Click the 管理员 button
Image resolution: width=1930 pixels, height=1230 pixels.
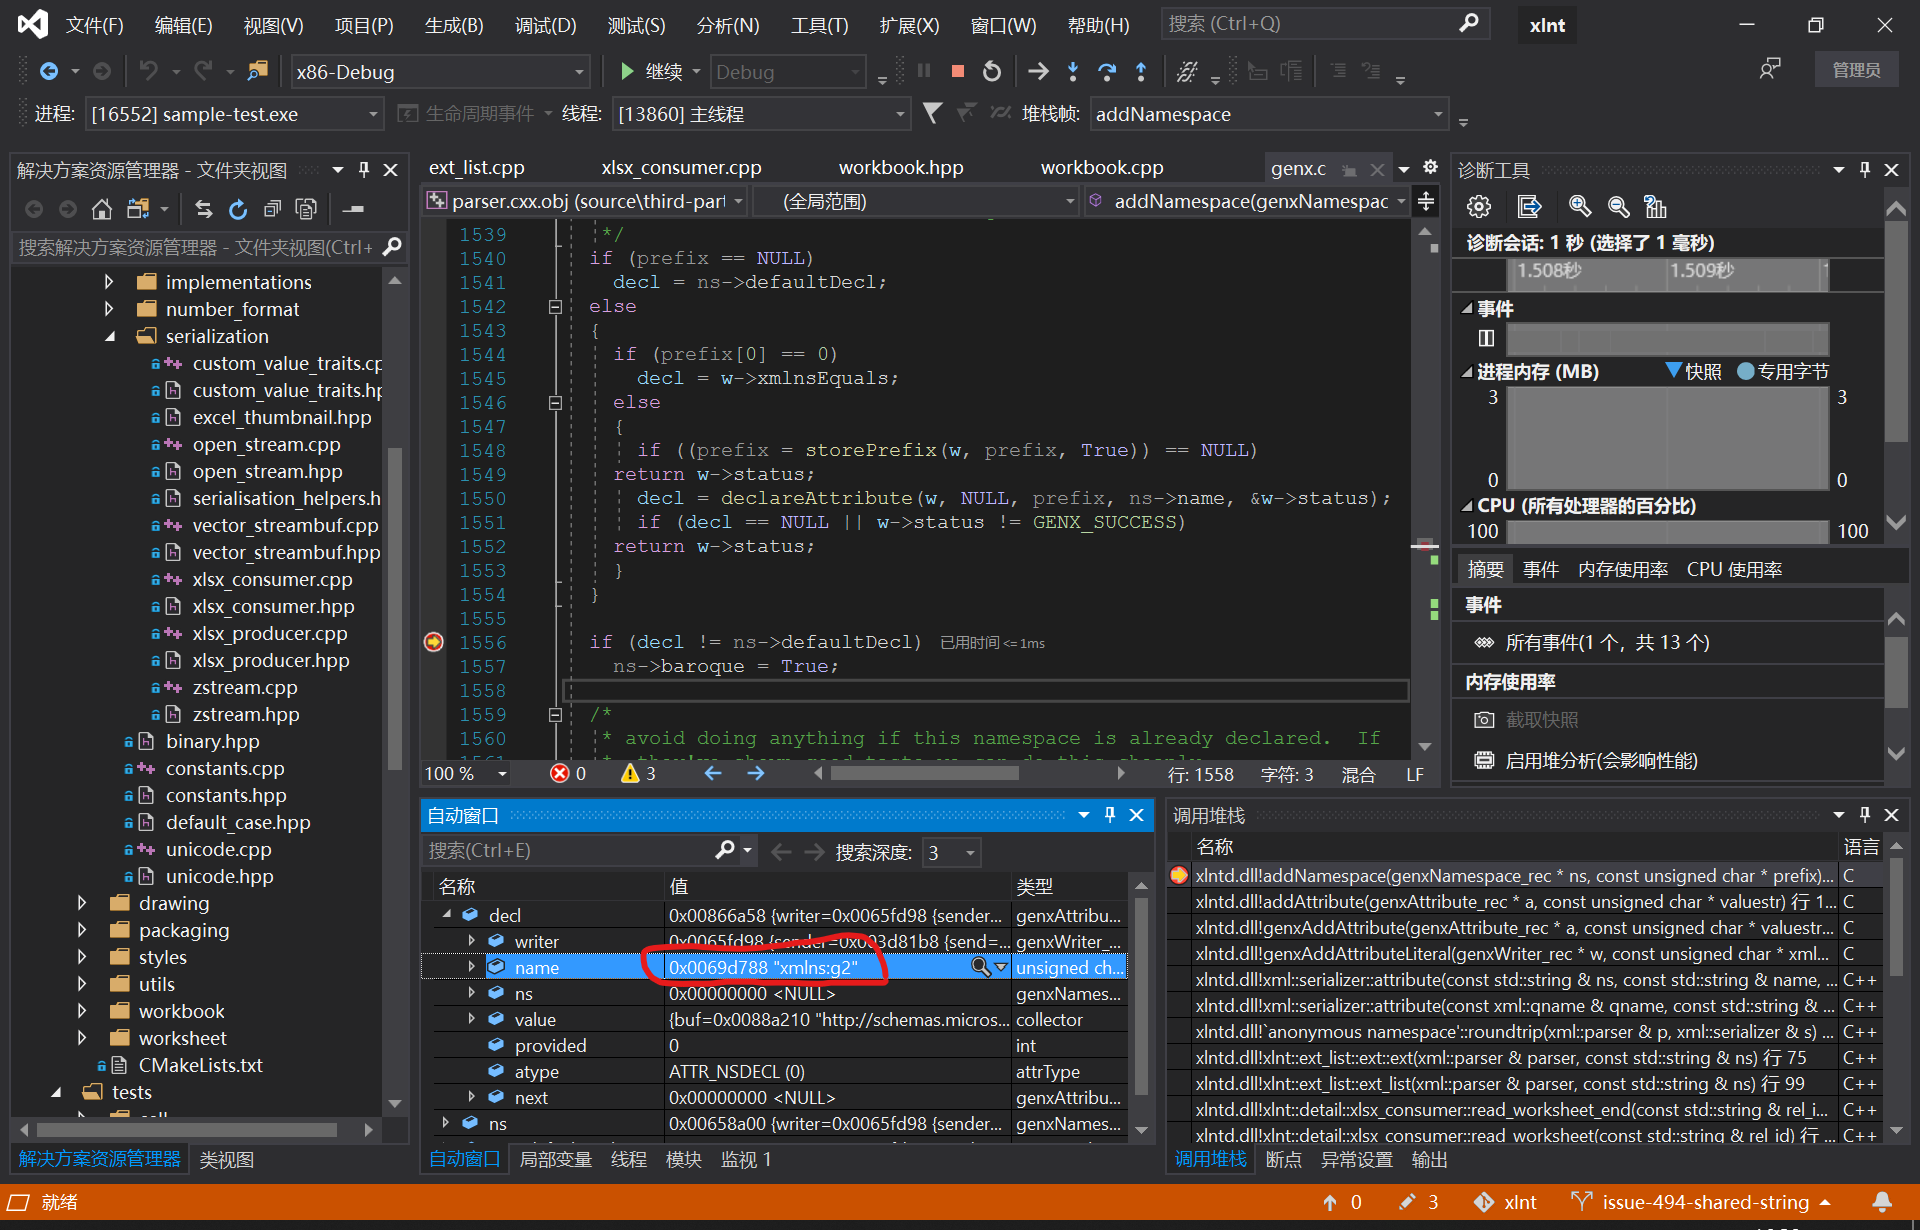coord(1856,69)
